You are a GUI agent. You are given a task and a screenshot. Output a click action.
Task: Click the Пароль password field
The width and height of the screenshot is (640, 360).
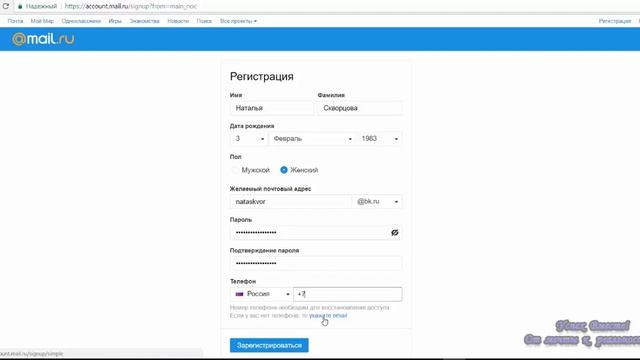[316, 233]
